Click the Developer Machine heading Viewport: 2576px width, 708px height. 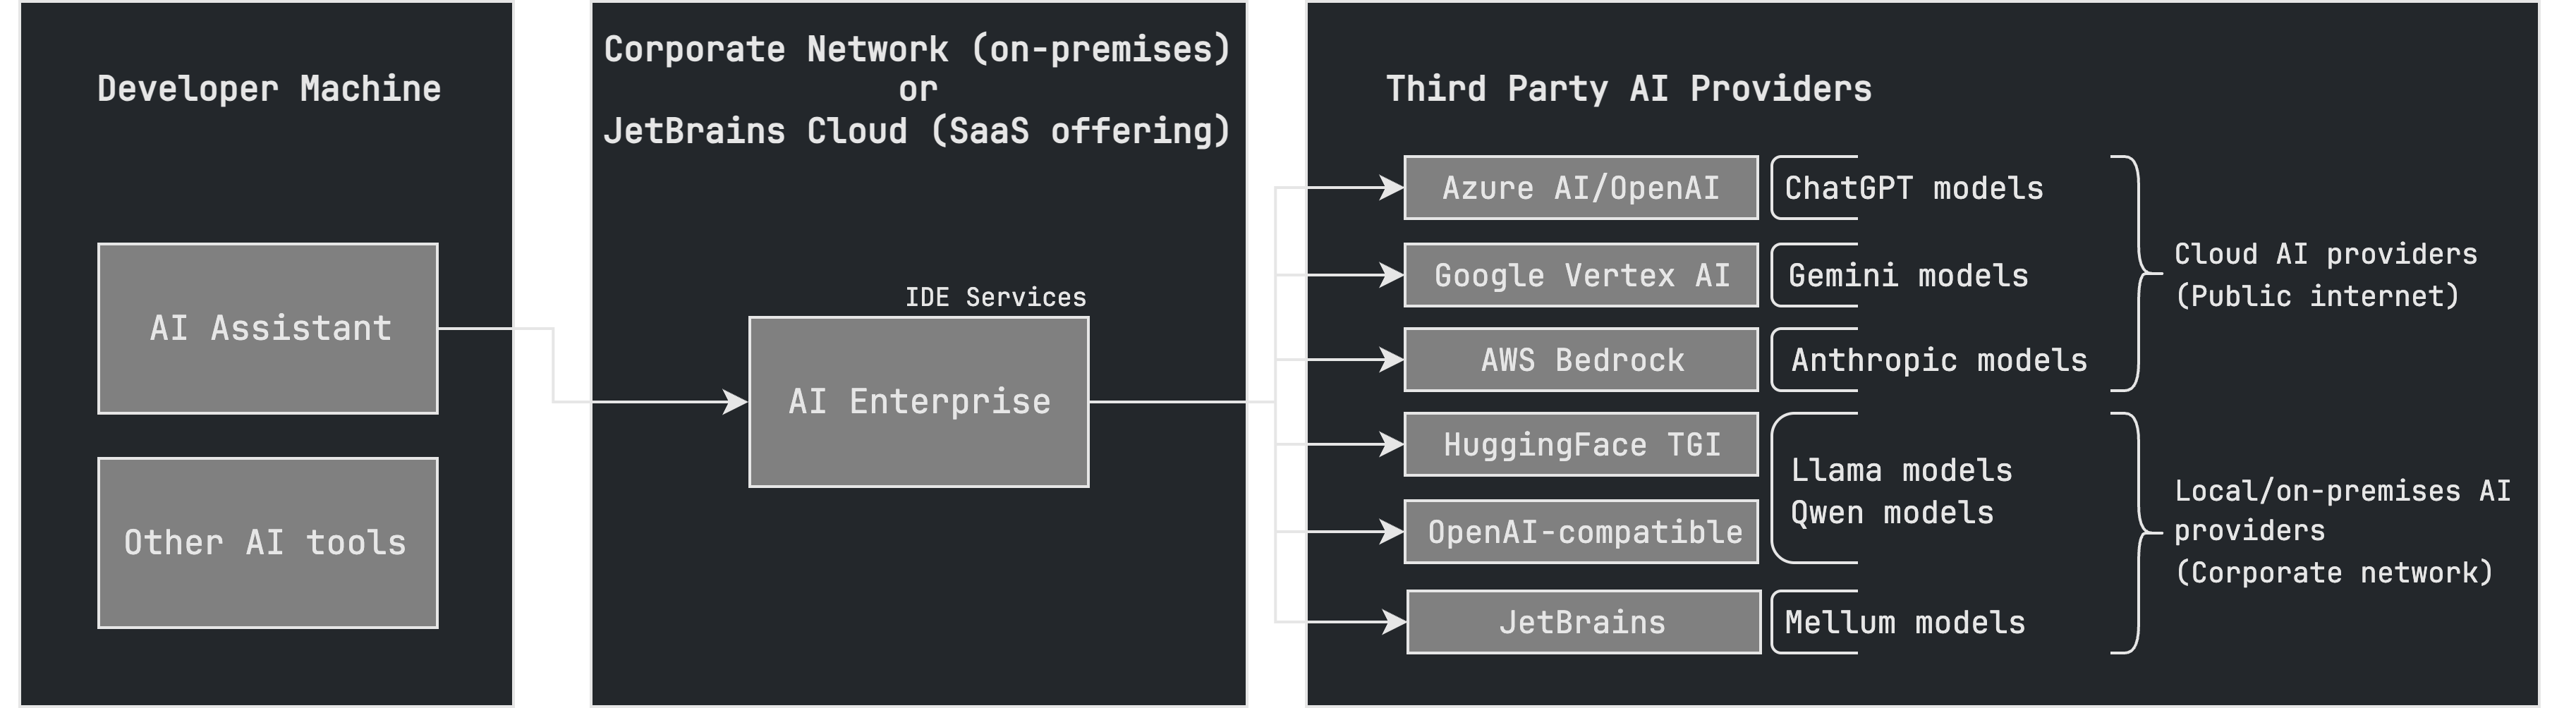tap(269, 89)
